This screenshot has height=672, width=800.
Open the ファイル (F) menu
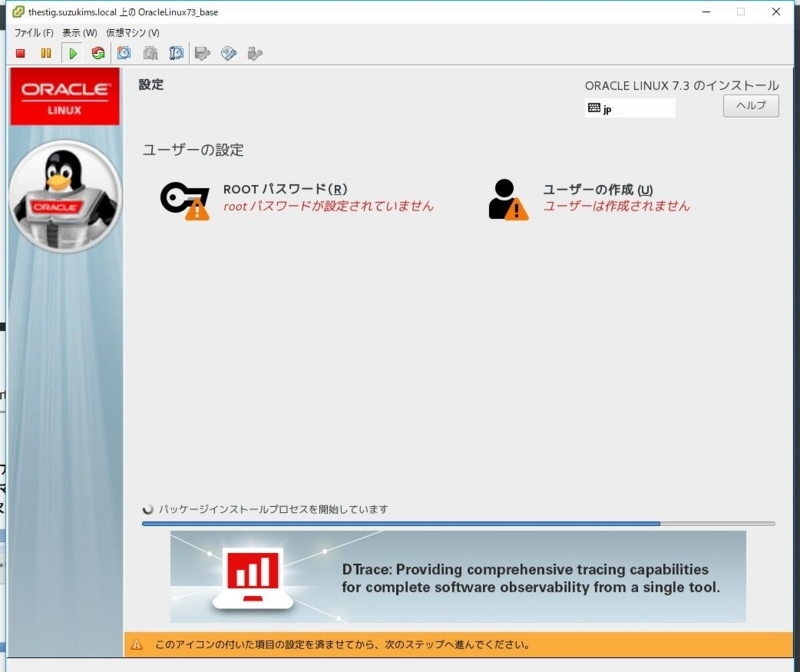point(34,33)
